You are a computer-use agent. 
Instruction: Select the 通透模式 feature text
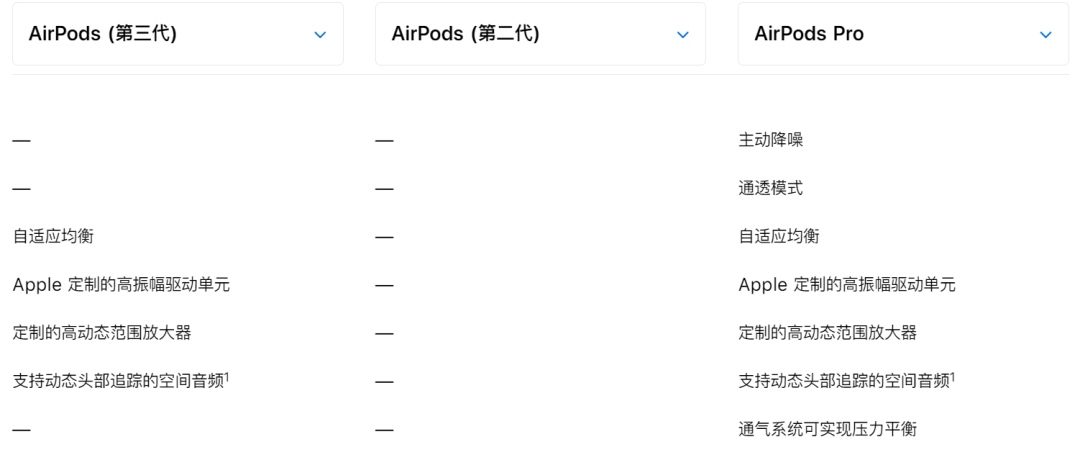(x=771, y=189)
